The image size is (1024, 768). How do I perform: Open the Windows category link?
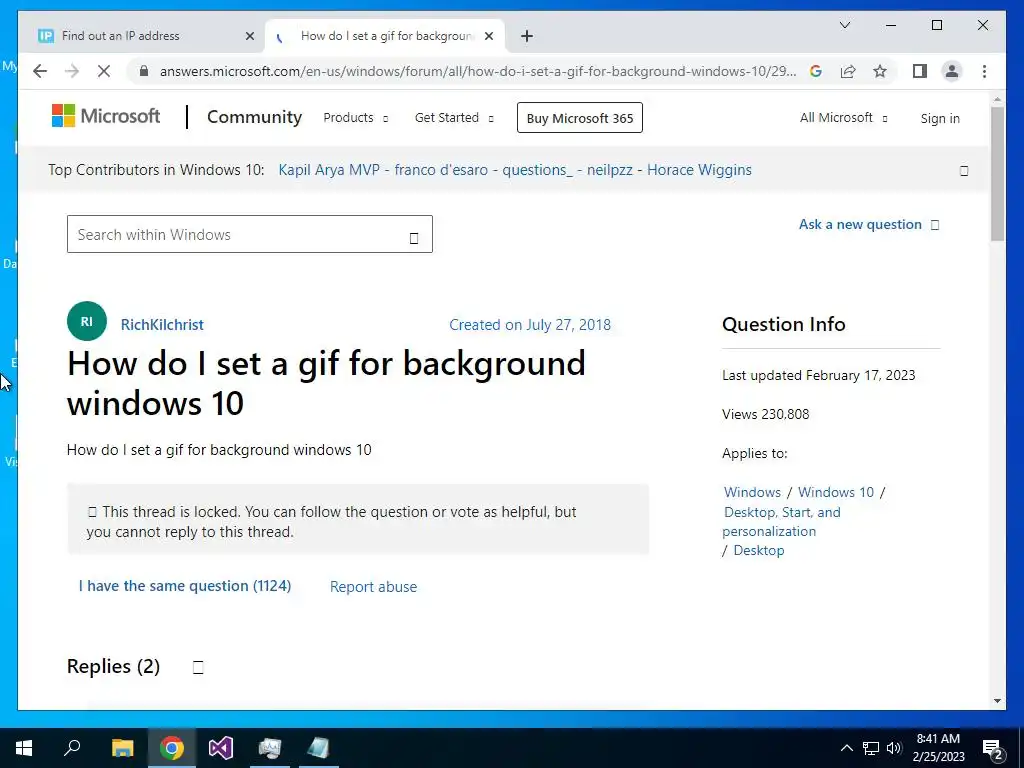click(x=752, y=492)
